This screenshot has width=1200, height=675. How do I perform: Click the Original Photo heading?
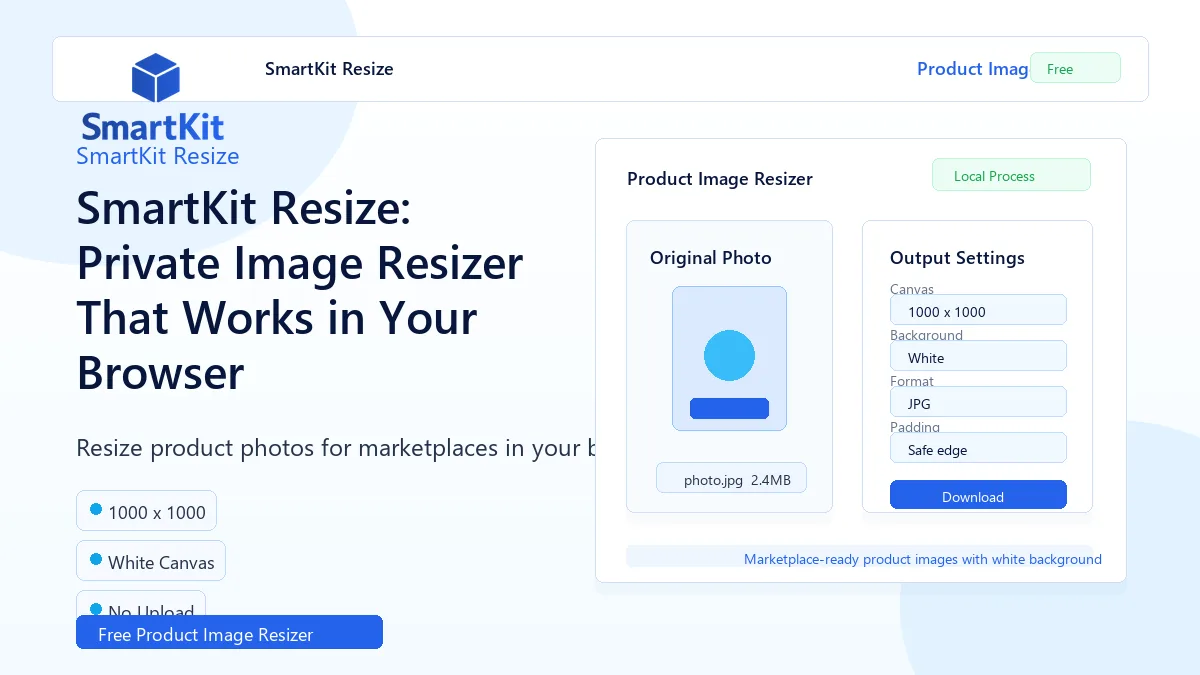[x=711, y=258]
